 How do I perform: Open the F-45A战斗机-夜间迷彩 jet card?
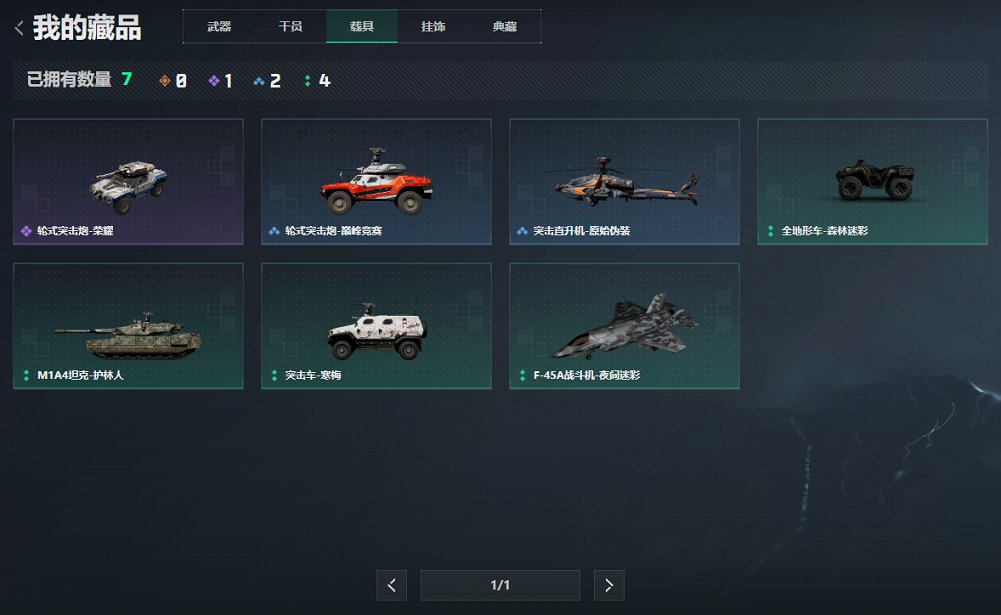[x=624, y=326]
